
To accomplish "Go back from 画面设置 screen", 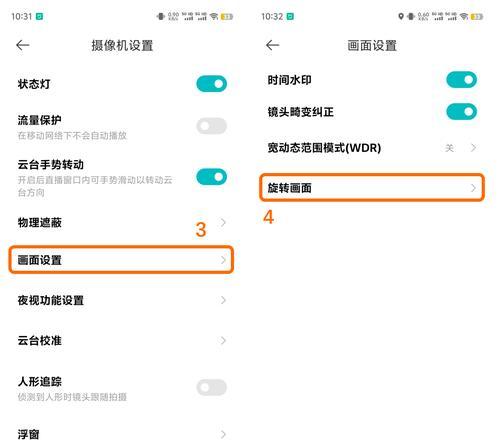I will click(272, 45).
